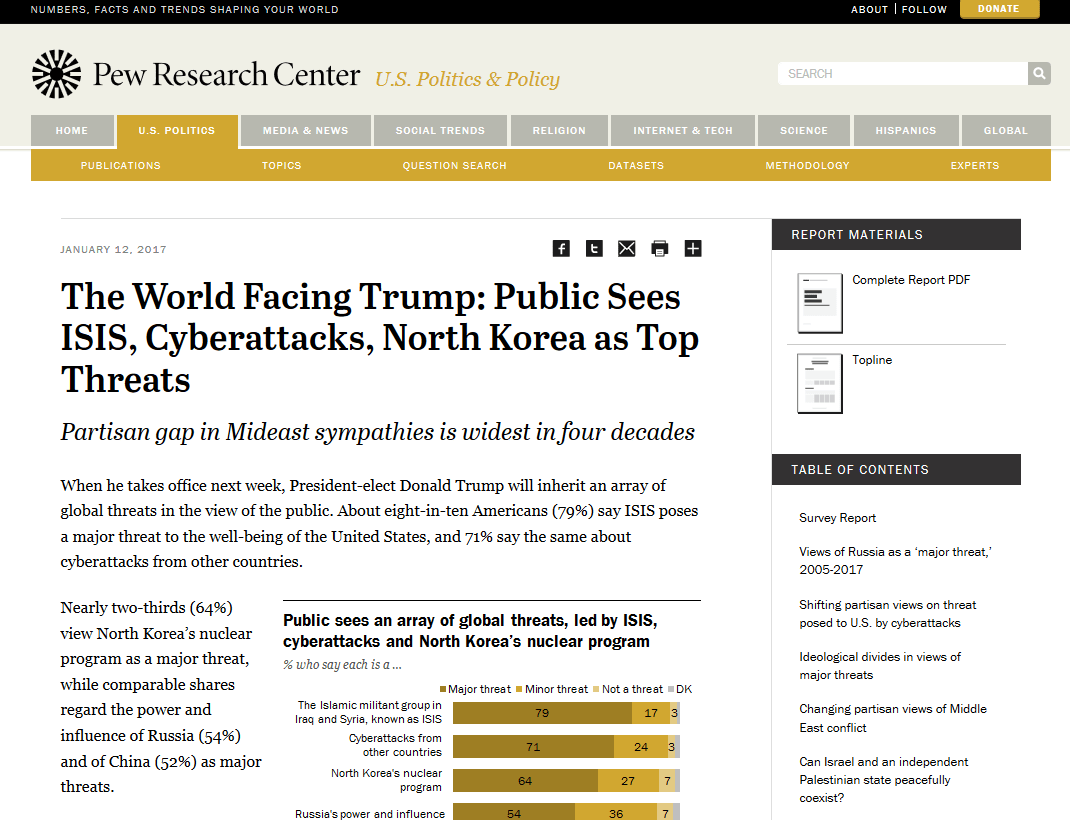Screen dimensions: 1070x820
Task: Click the ISIS major threat bar
Action: (542, 713)
